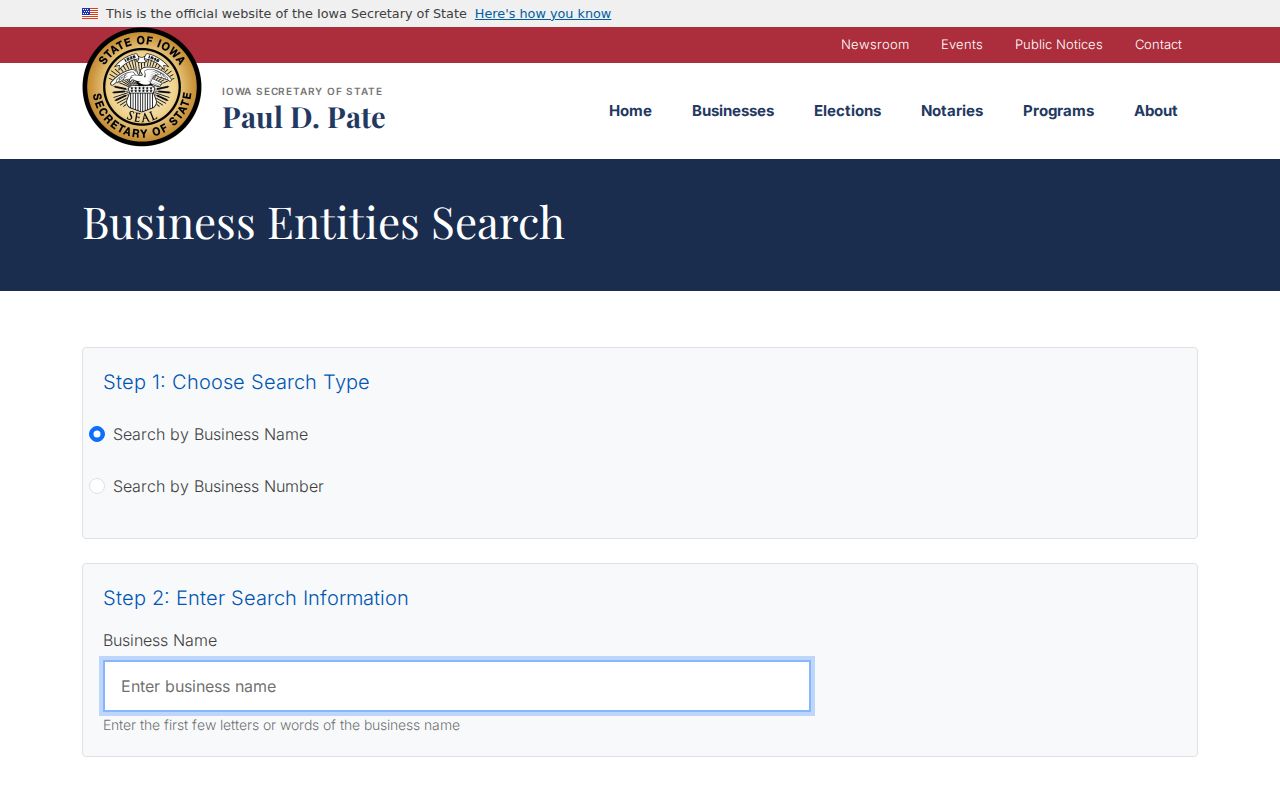This screenshot has height=800, width=1280.
Task: Click the Business Name field label
Action: click(x=160, y=640)
